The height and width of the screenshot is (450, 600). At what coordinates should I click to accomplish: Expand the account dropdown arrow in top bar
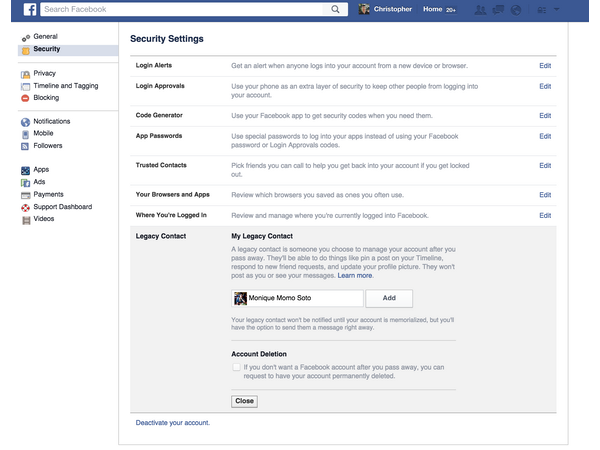tap(556, 9)
